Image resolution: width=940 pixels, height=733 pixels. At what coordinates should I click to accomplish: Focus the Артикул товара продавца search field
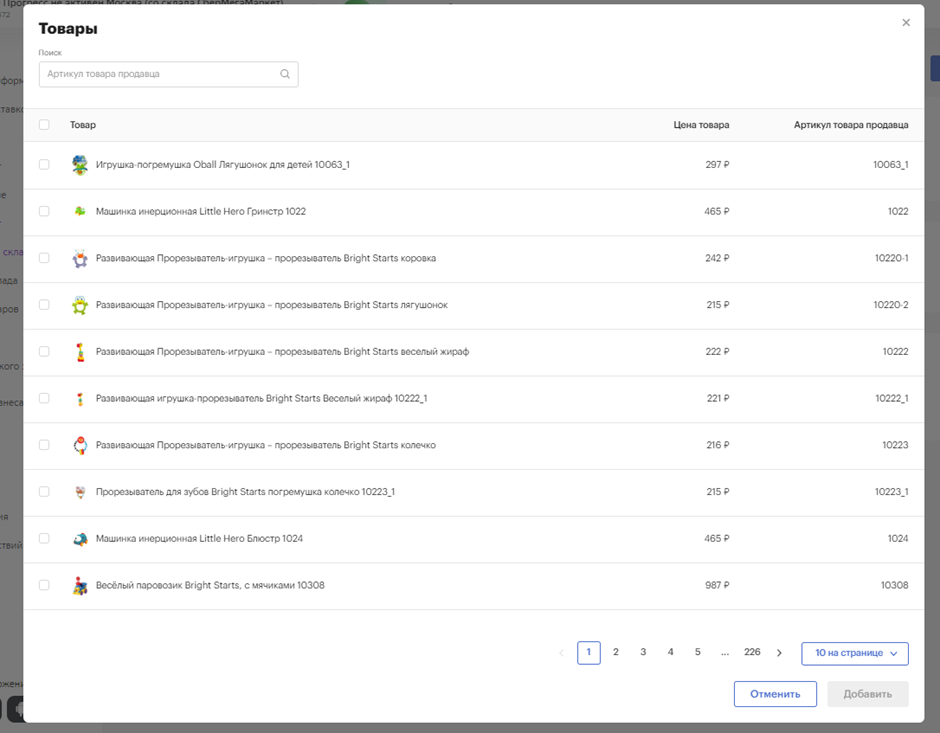coord(168,74)
